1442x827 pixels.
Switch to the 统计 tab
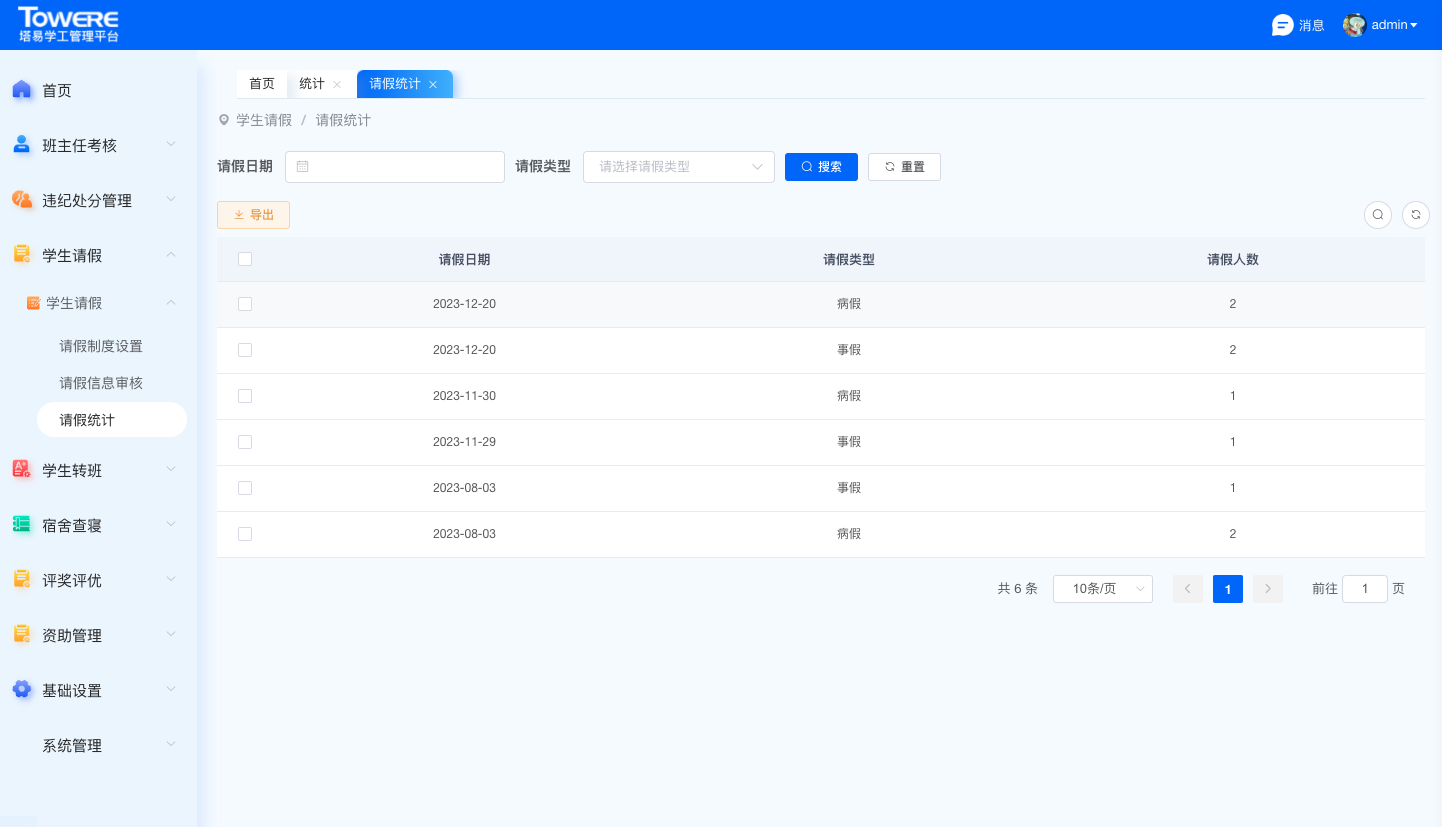[x=312, y=84]
